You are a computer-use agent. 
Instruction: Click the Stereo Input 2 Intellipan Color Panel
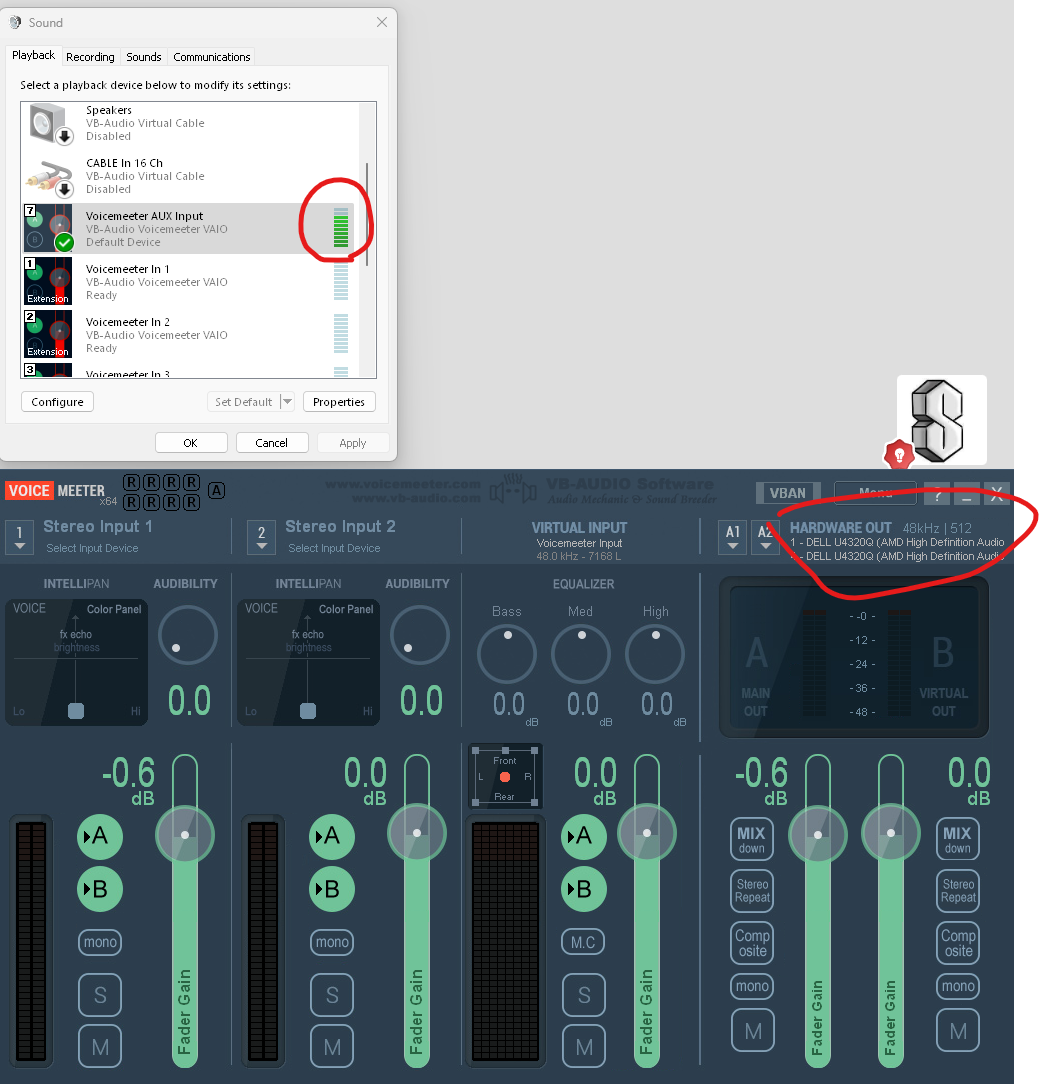click(308, 662)
